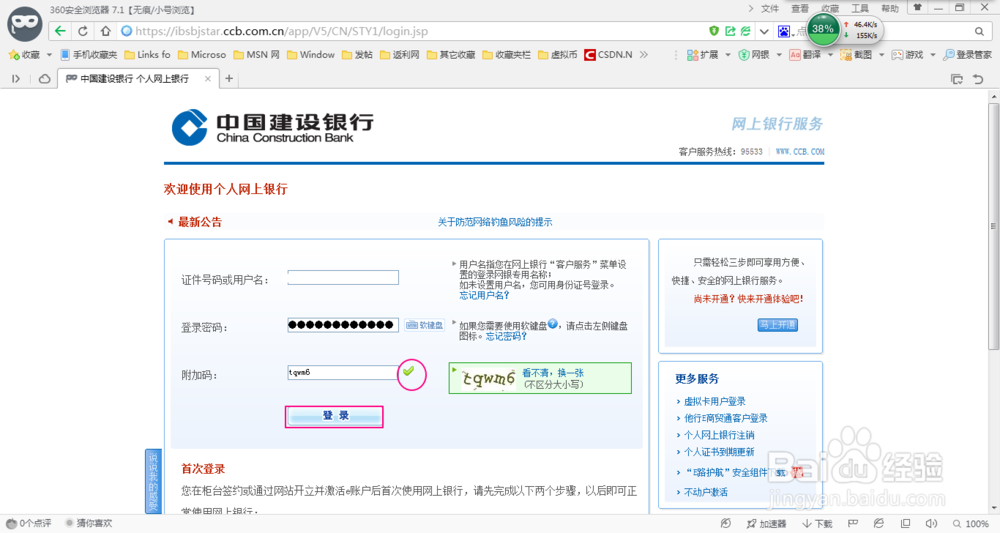Viewport: 1000px width, 533px height.
Task: Toggle the sidebar panel button left of tabs
Action: coord(16,78)
